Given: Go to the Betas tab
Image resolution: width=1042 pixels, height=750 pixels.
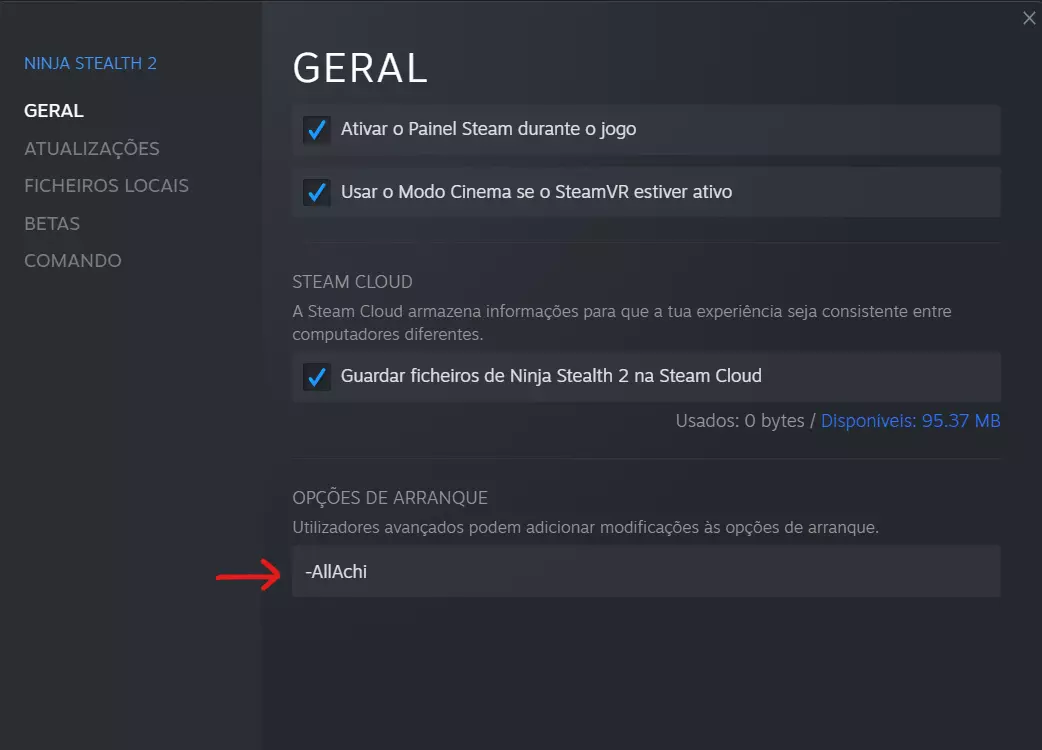Looking at the screenshot, I should (52, 224).
